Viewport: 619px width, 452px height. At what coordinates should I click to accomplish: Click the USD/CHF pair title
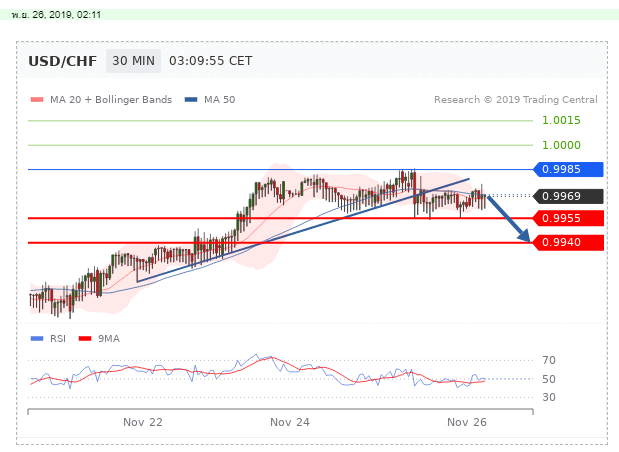(x=62, y=61)
